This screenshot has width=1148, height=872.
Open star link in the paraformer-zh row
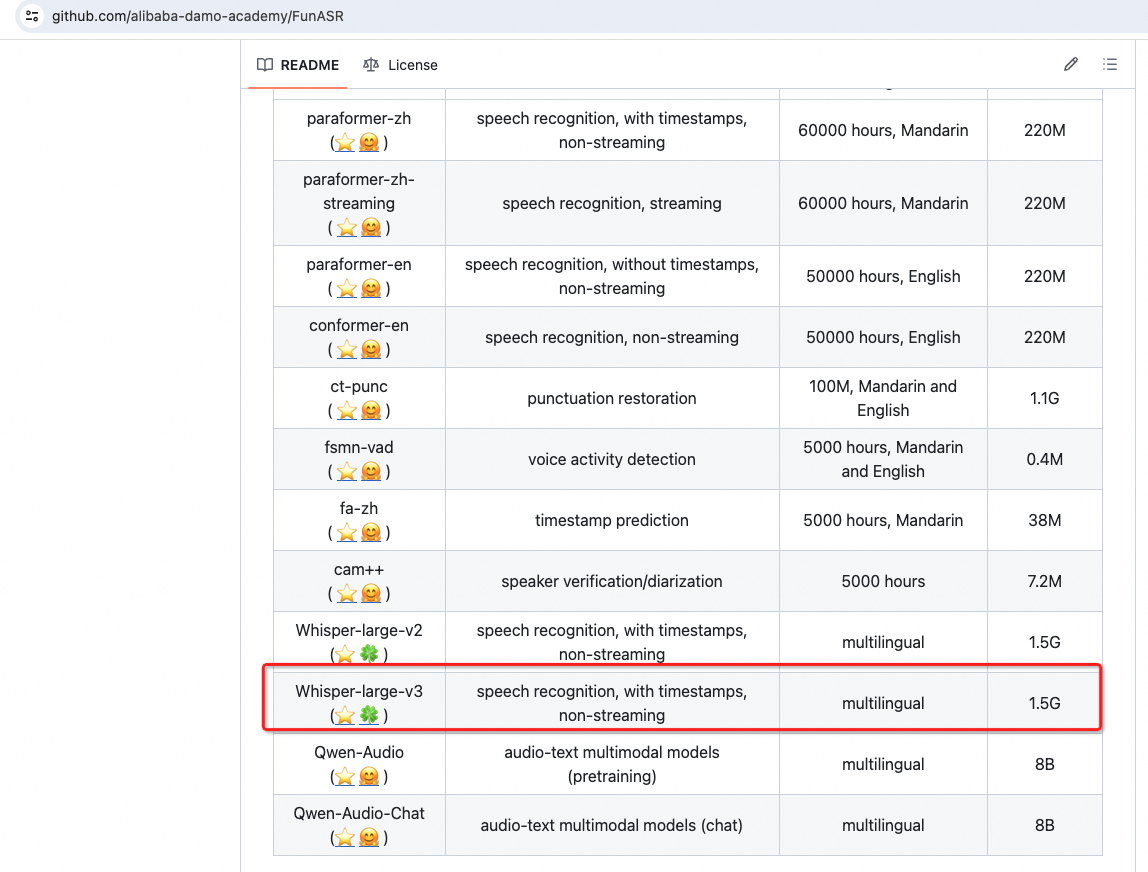click(x=345, y=142)
